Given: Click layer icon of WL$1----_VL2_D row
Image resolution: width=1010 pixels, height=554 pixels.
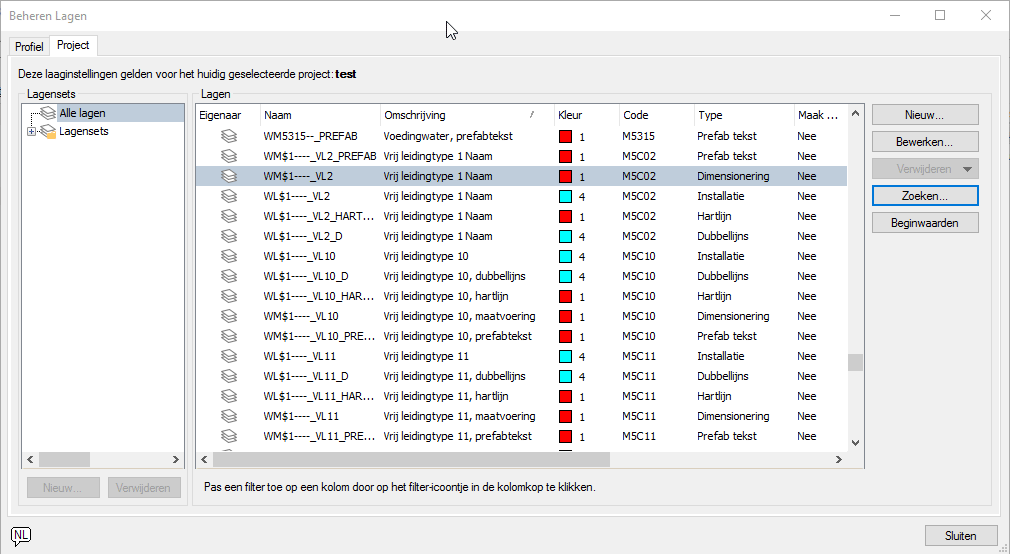Looking at the screenshot, I should (x=229, y=236).
